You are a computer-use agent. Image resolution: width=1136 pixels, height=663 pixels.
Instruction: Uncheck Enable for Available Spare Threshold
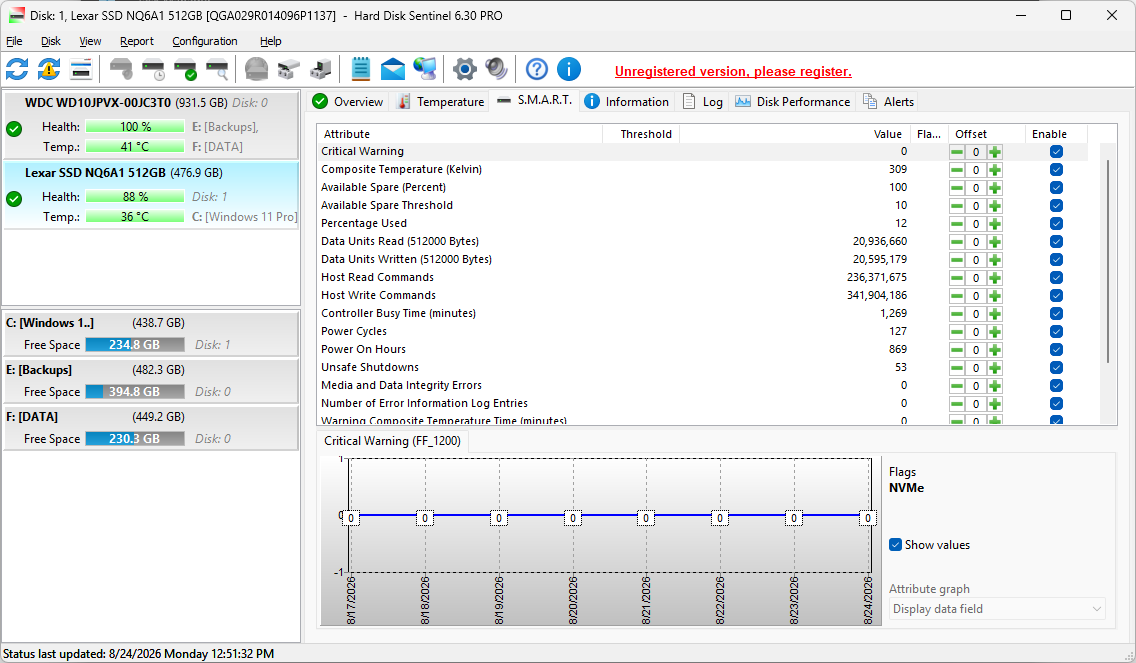pyautogui.click(x=1056, y=206)
